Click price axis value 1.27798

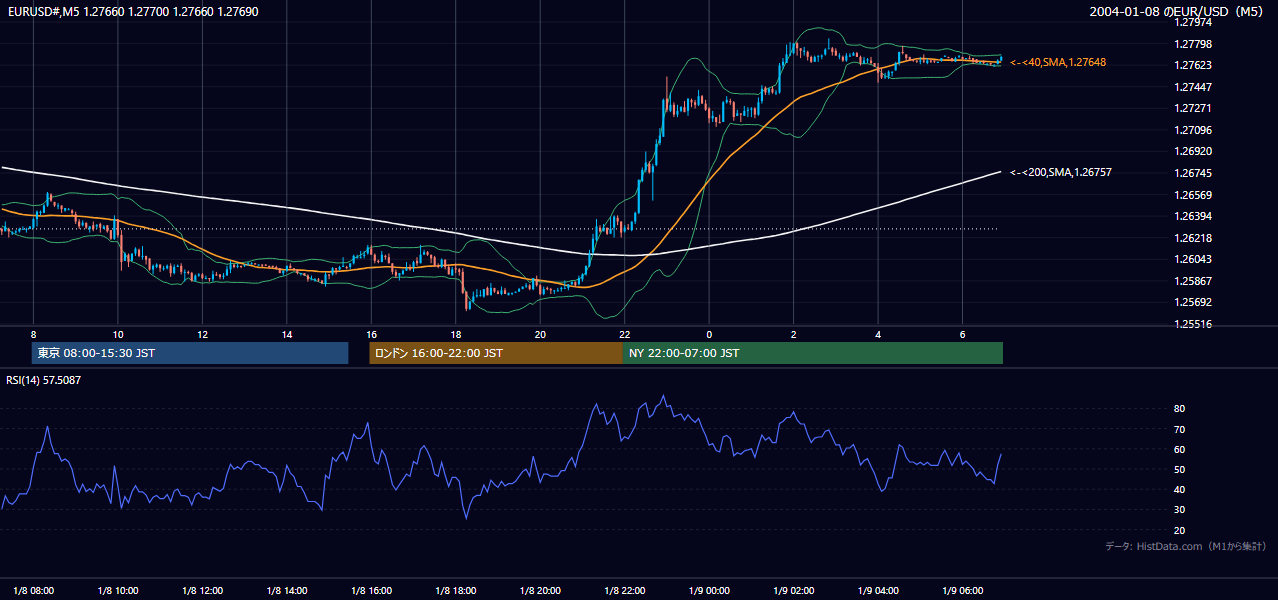1192,44
